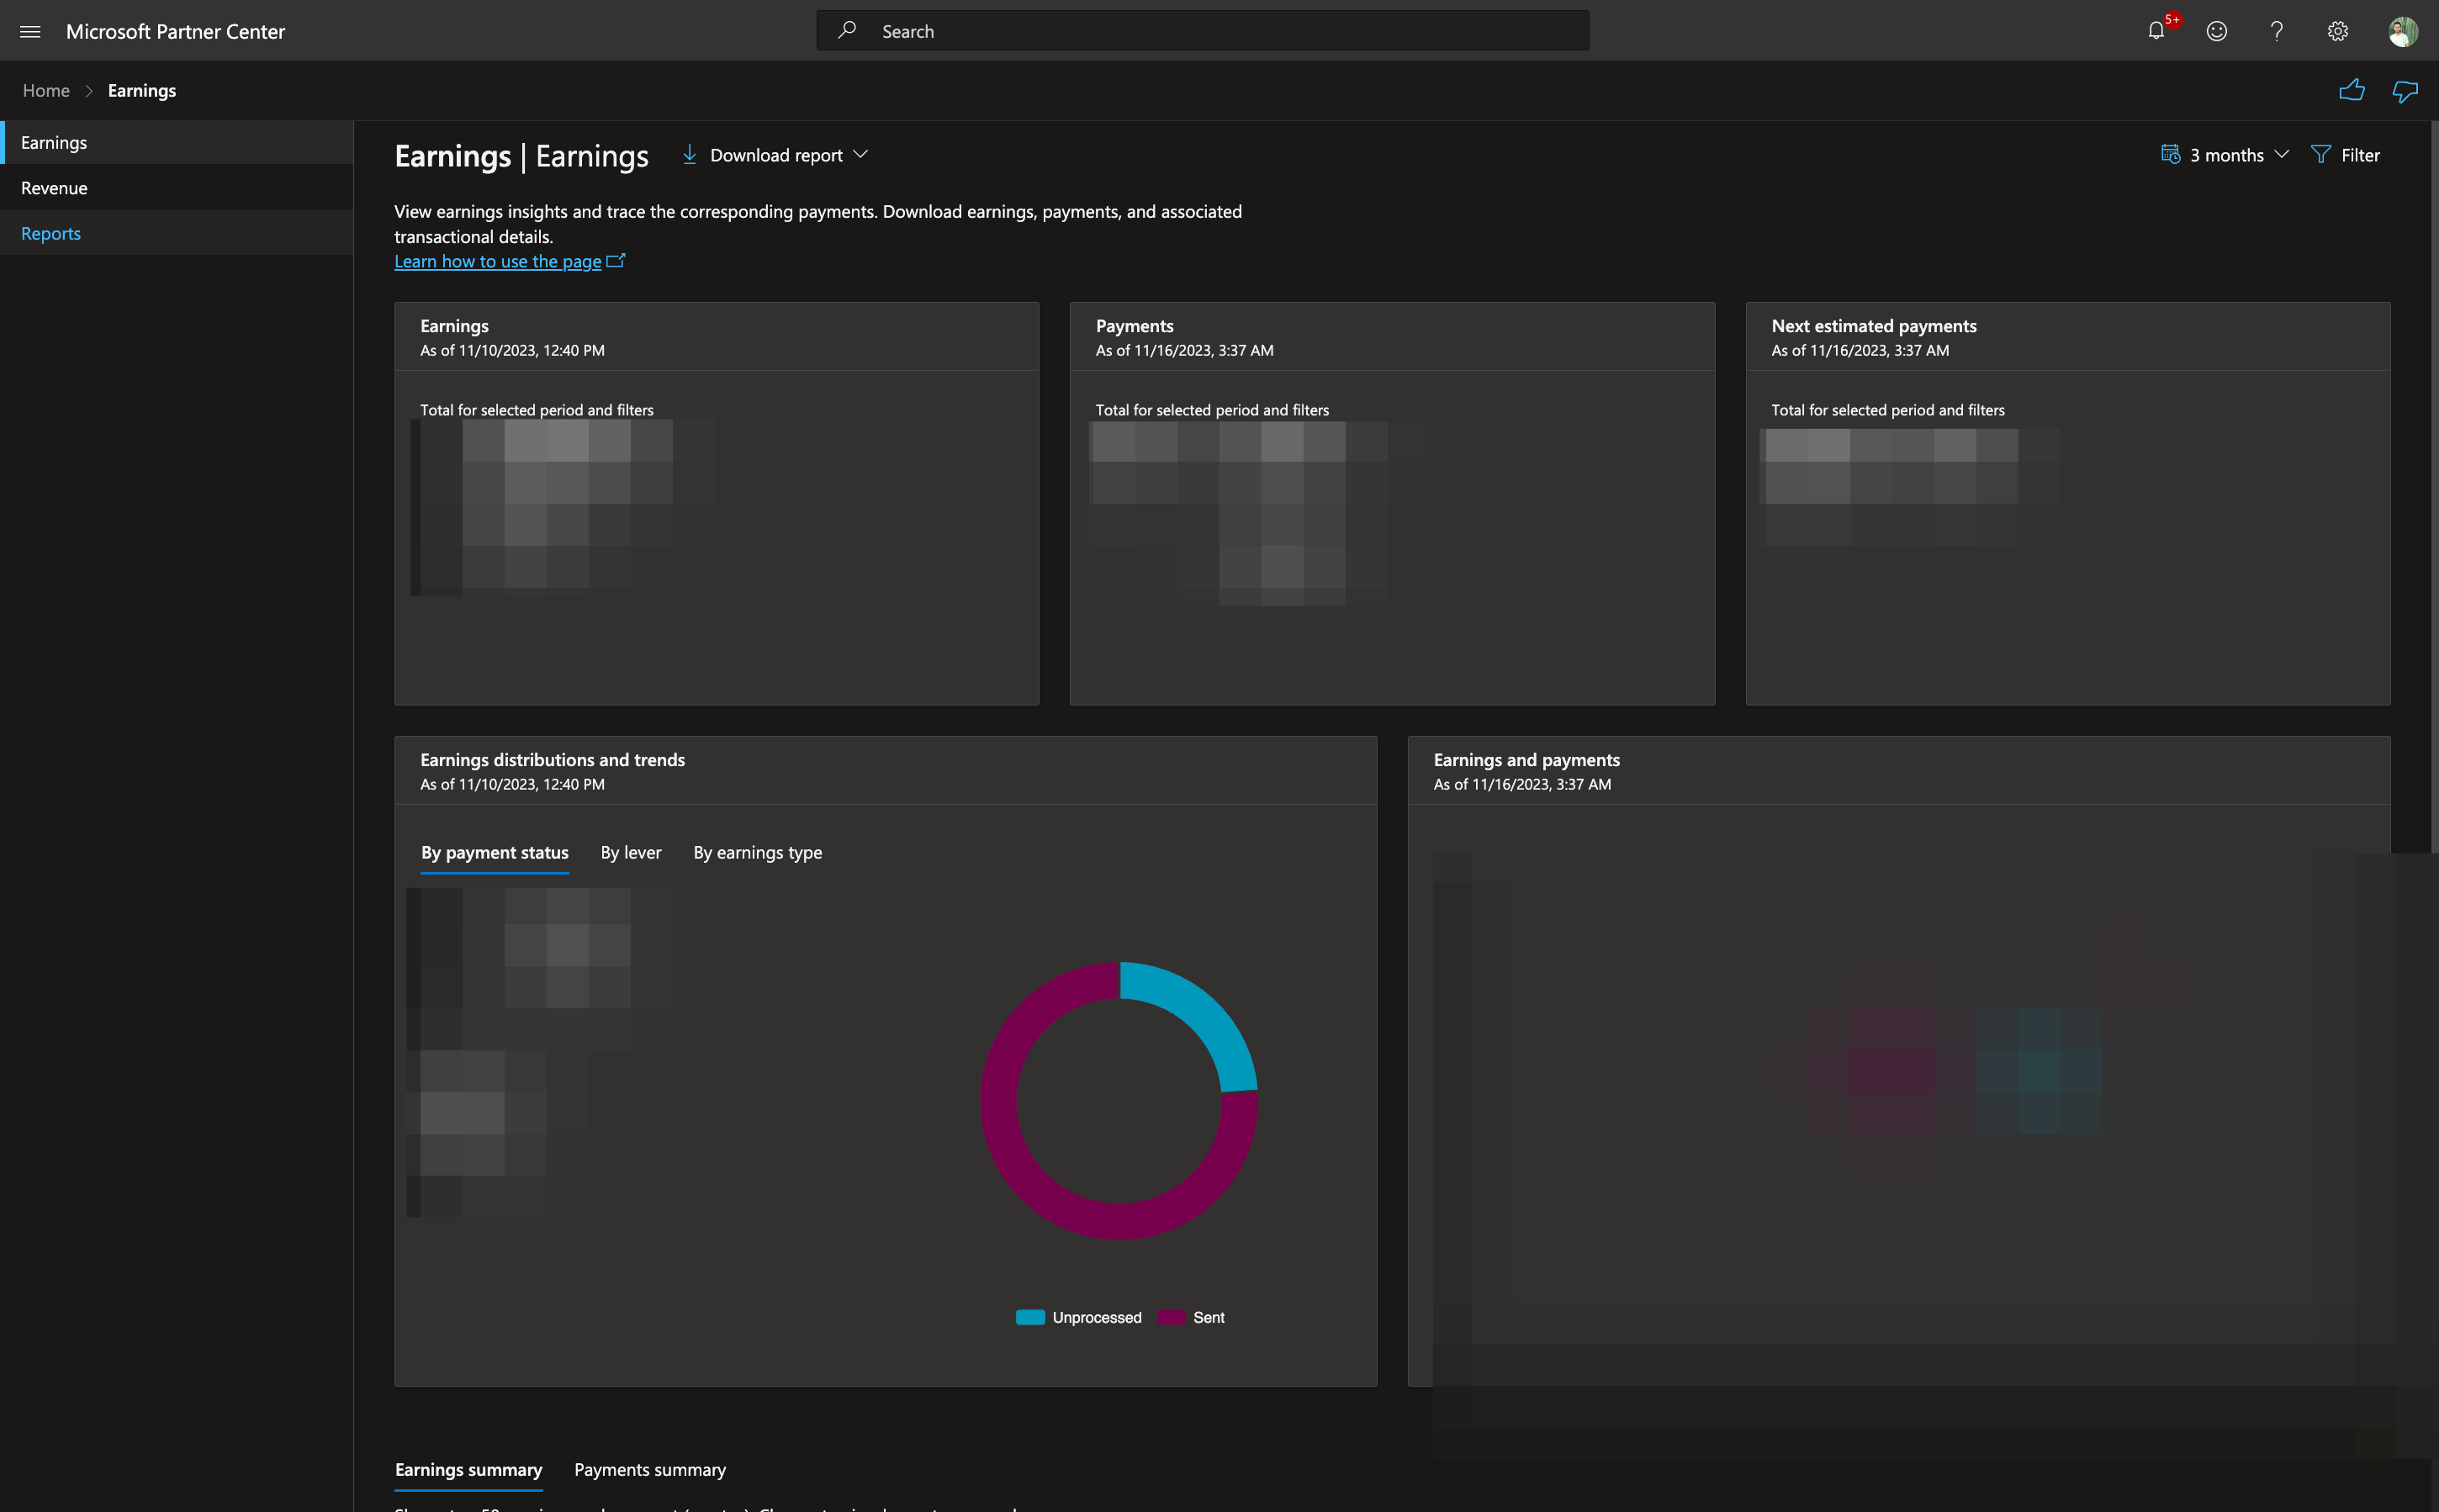The height and width of the screenshot is (1512, 2439).
Task: Open Learn how to use the page link
Action: [497, 261]
